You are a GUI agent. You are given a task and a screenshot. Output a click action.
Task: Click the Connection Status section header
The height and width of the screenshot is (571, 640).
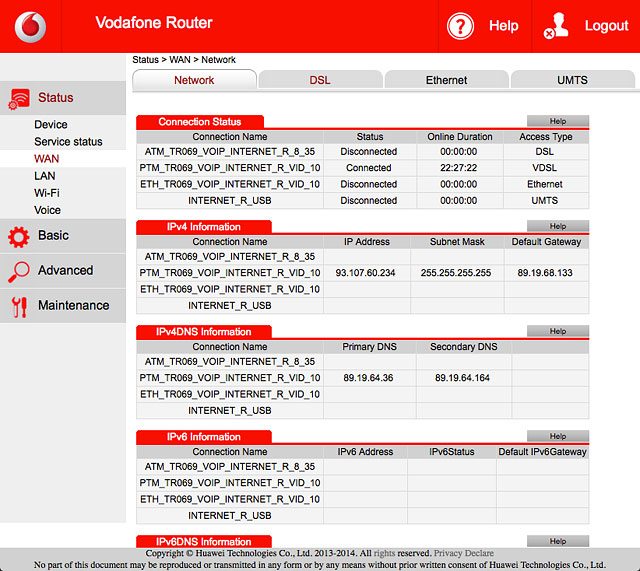[200, 122]
